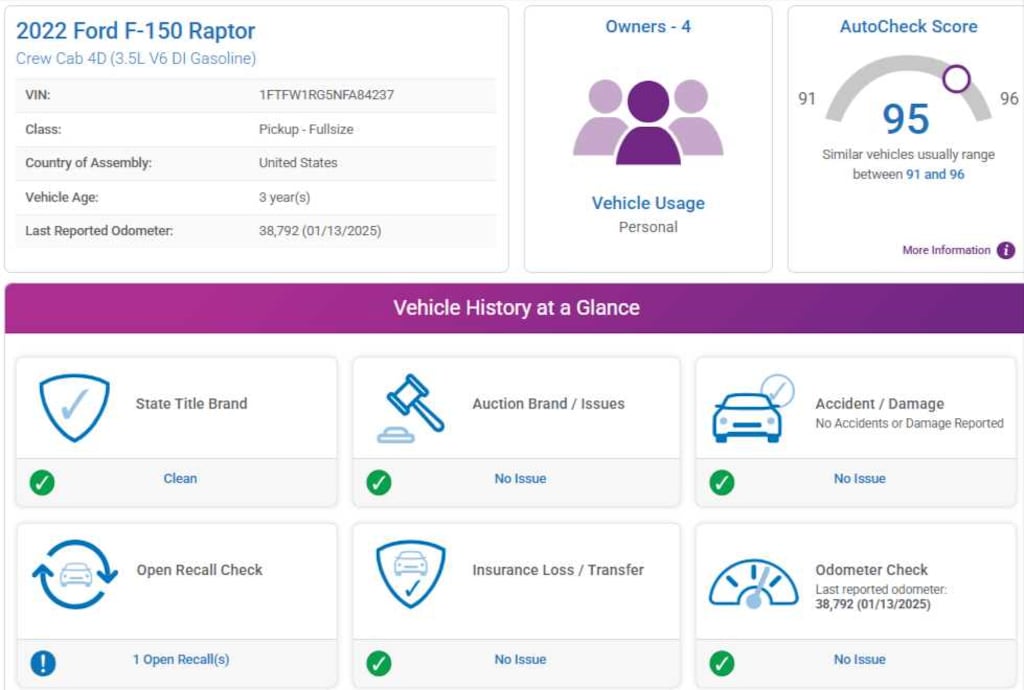The height and width of the screenshot is (690, 1024).
Task: Click the 2022 Ford F-150 Raptor title
Action: tap(136, 31)
